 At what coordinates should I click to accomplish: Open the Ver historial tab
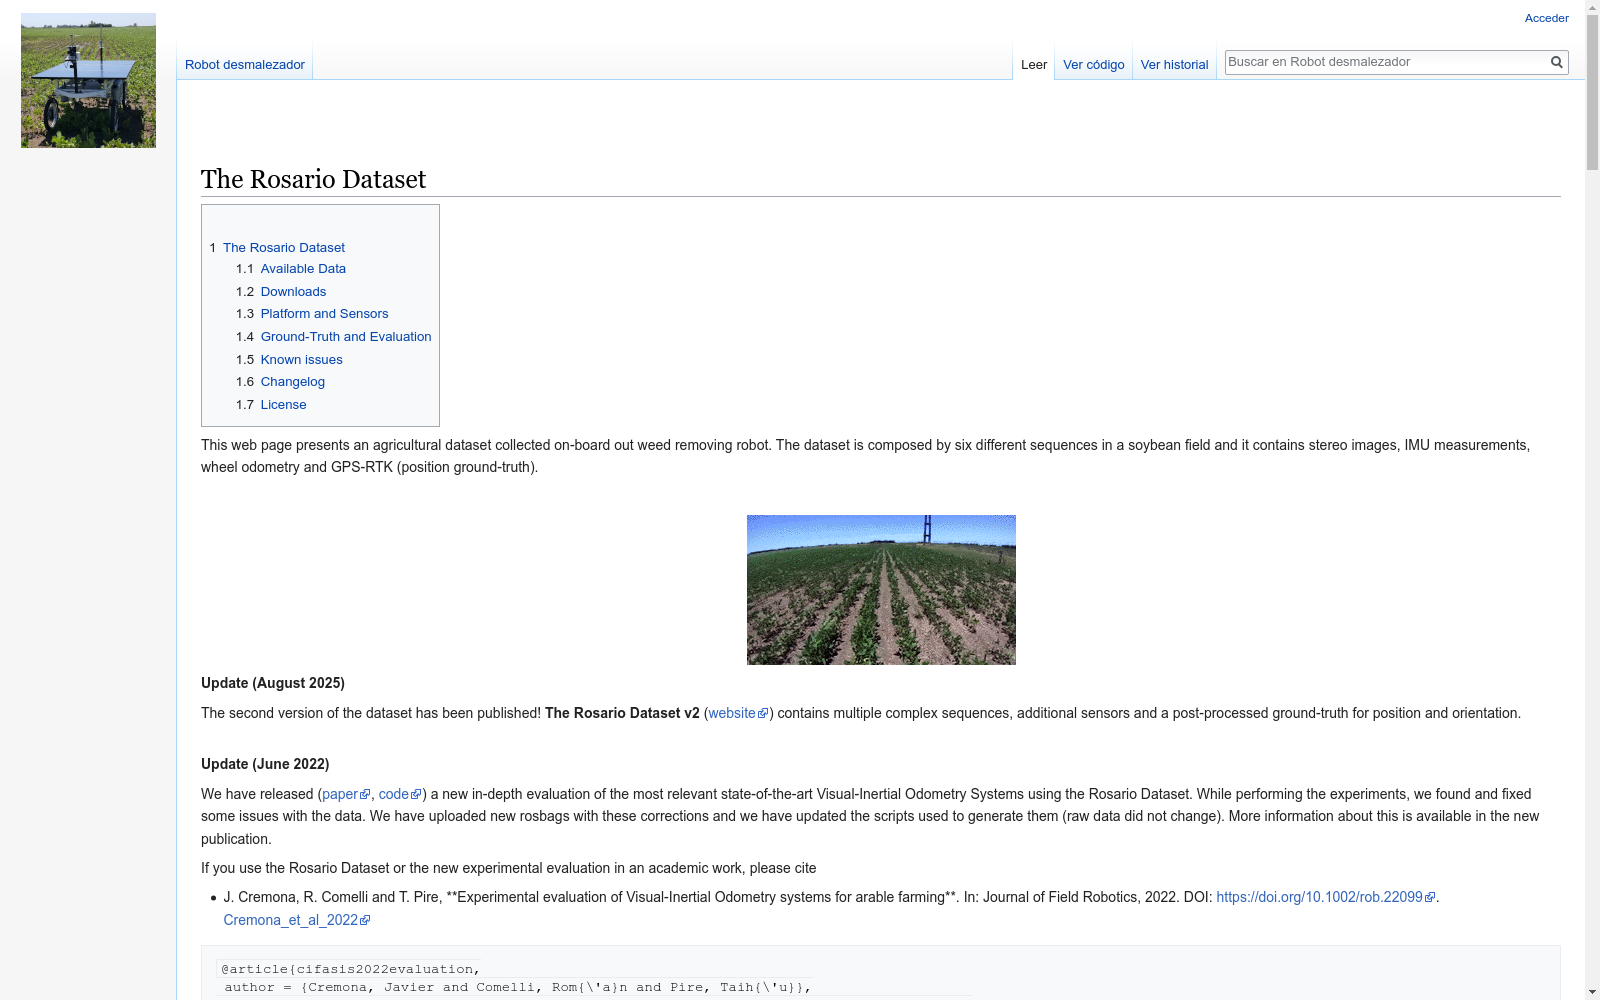click(1174, 64)
